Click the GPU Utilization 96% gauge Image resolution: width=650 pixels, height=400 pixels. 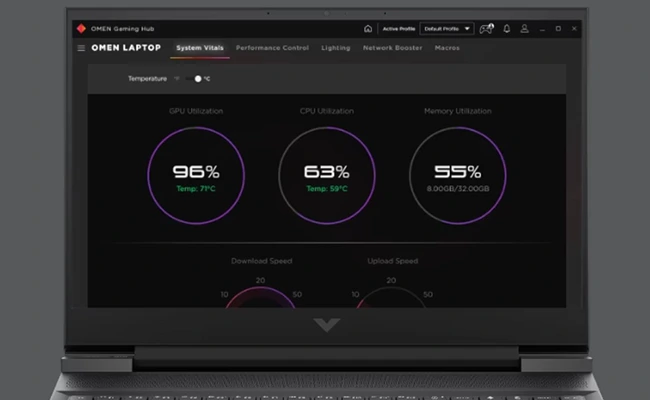(x=196, y=175)
